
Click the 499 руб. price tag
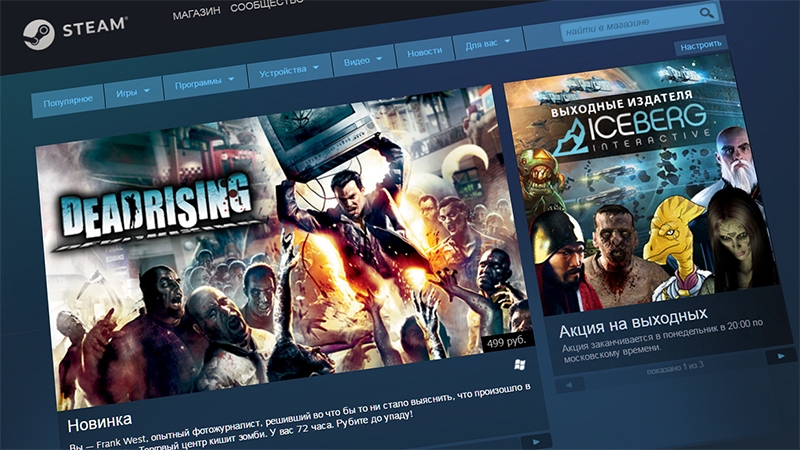pos(507,341)
